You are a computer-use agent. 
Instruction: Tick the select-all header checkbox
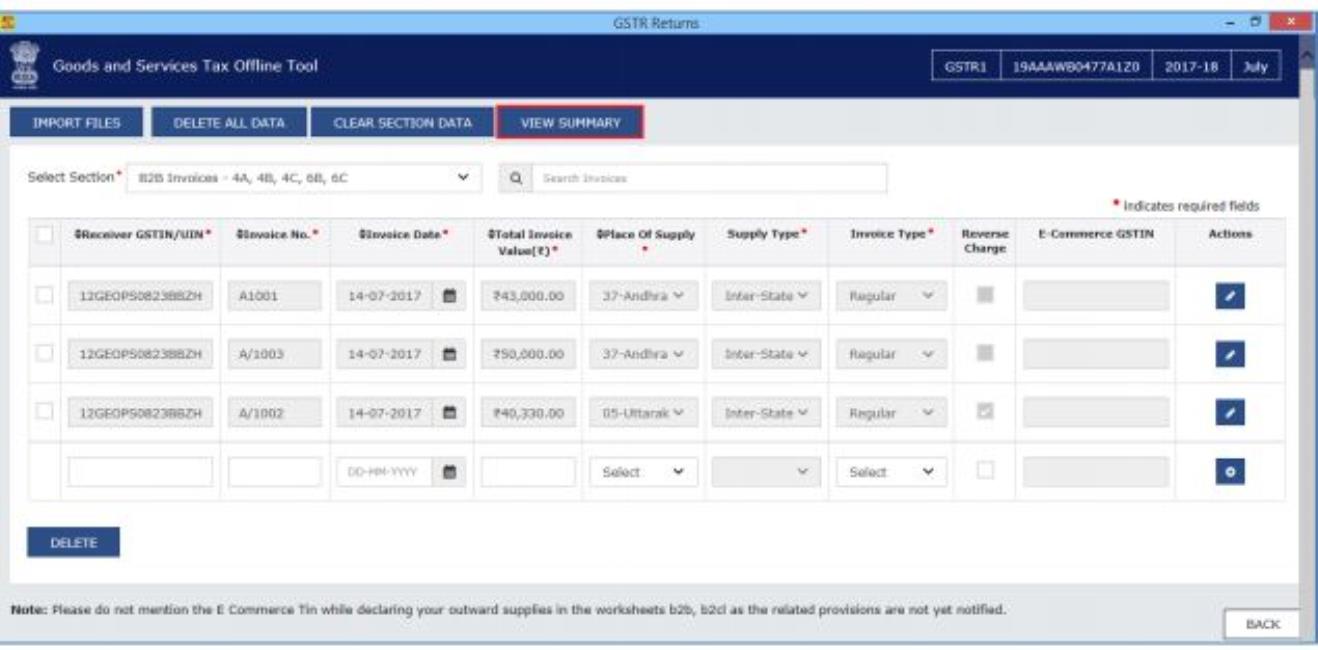point(44,234)
